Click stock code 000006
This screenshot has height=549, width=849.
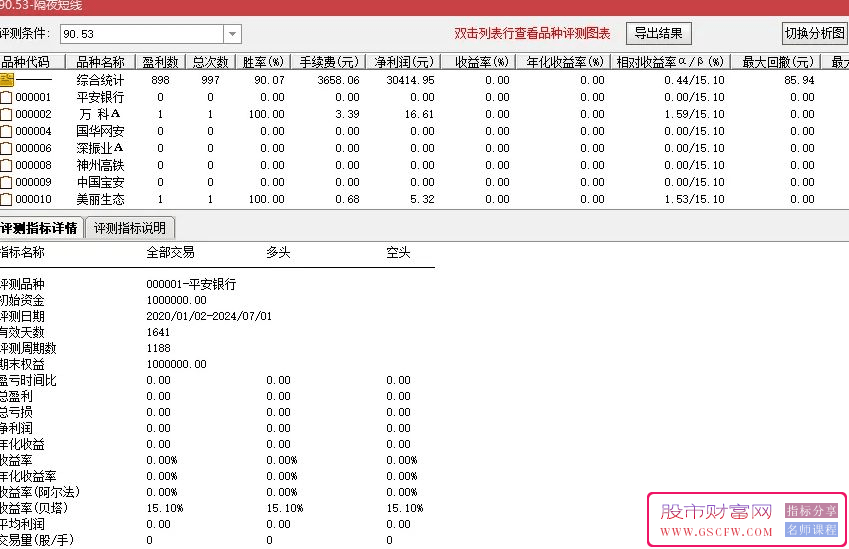coord(34,148)
